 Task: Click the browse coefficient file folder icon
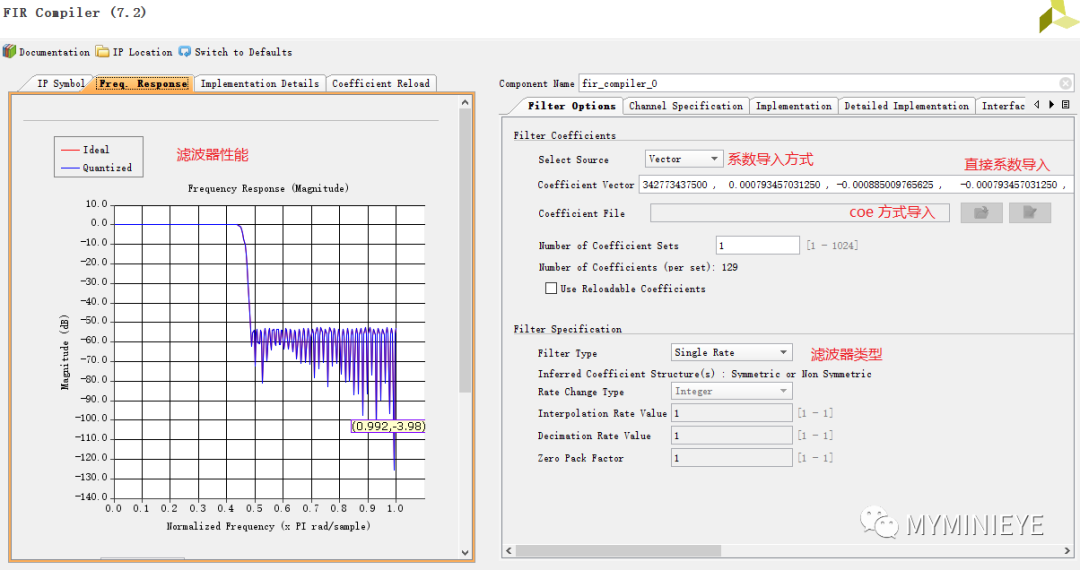(x=981, y=212)
